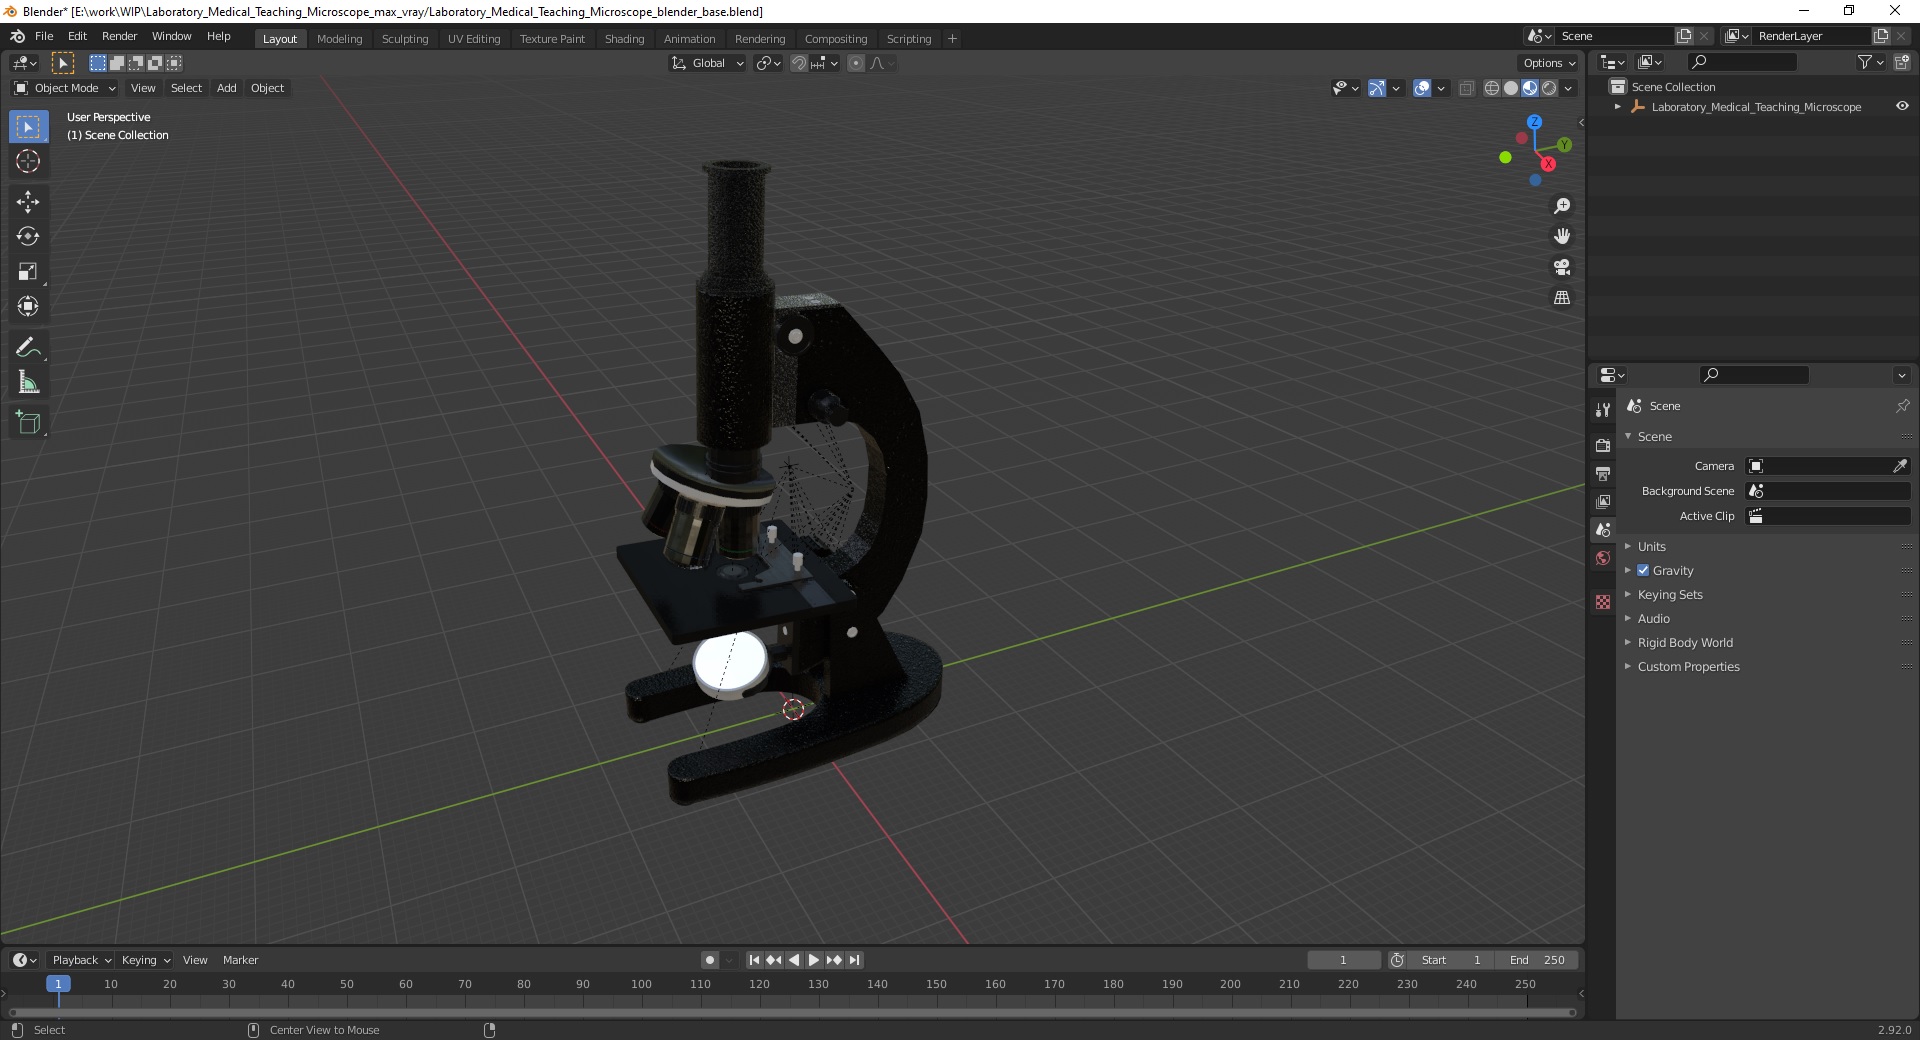
Task: Toggle auto keying record button
Action: click(710, 960)
